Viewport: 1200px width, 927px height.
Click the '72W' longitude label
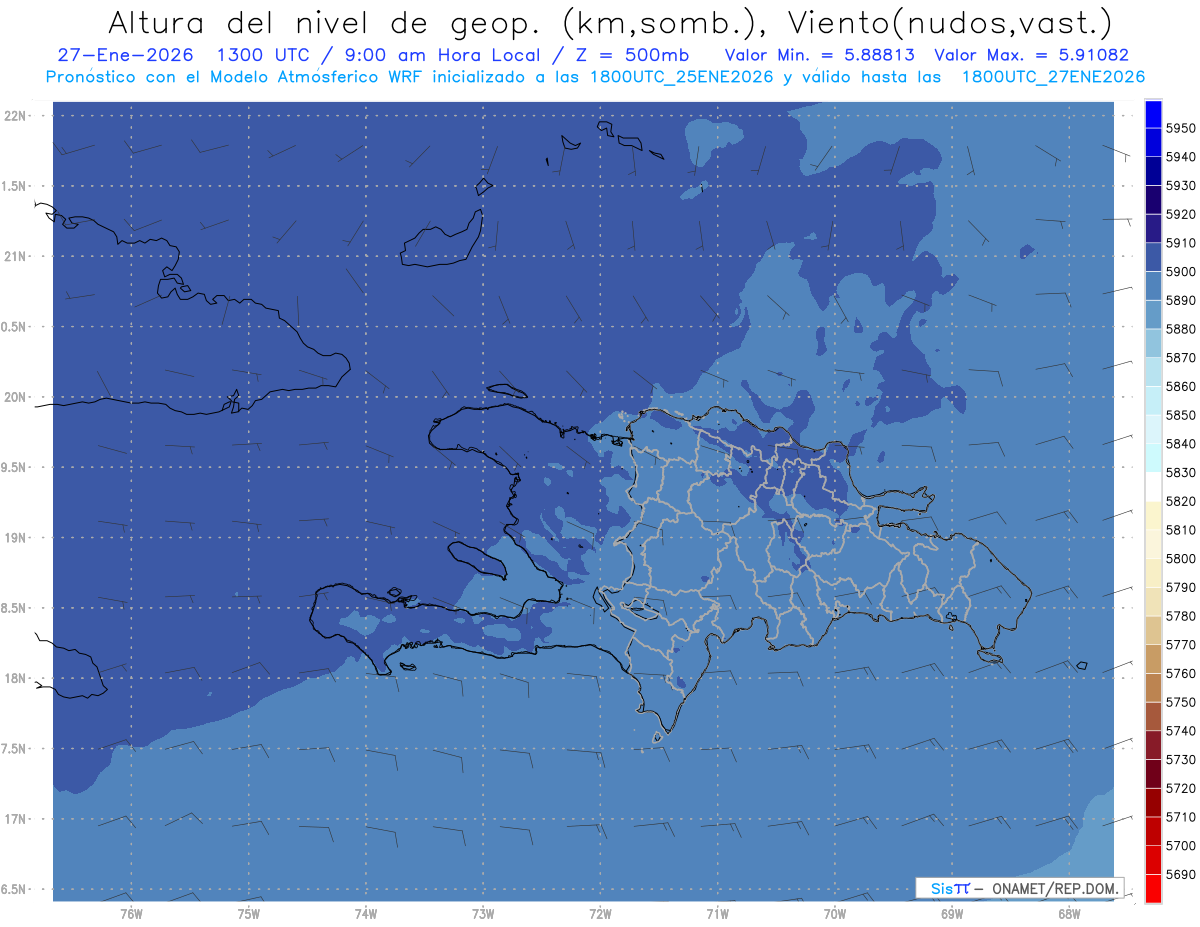point(600,913)
